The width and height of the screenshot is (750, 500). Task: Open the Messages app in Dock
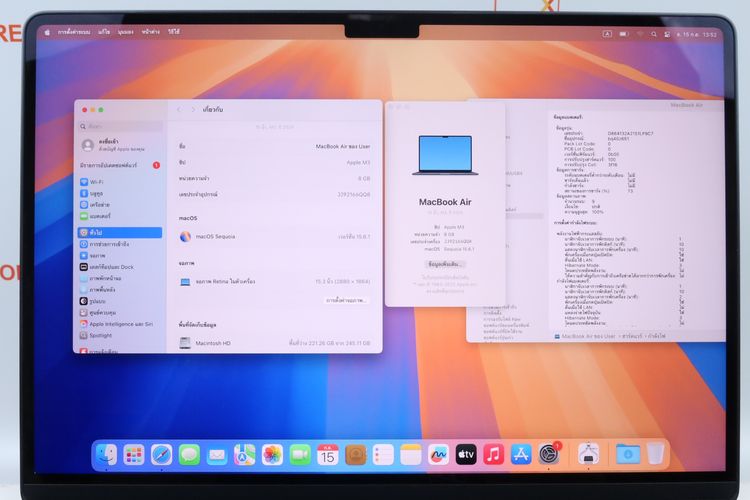pos(189,455)
